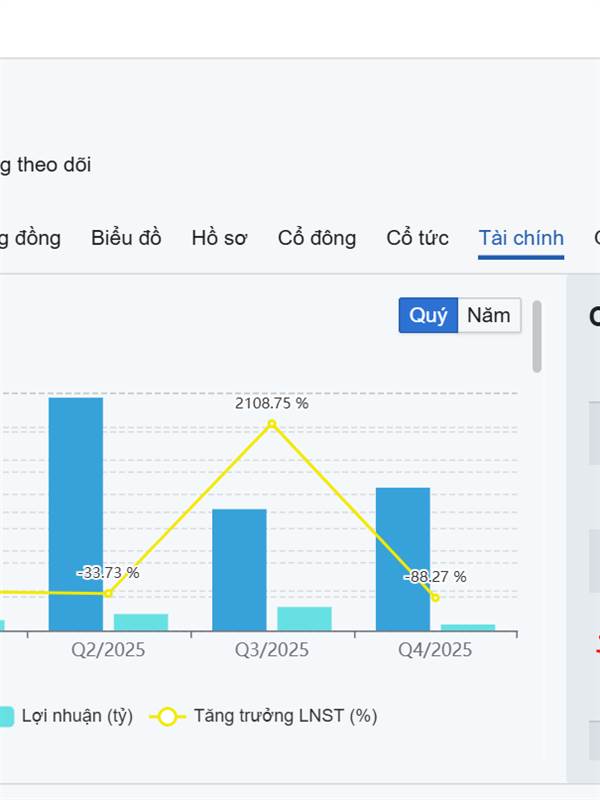Image resolution: width=600 pixels, height=800 pixels.
Task: Toggle the Tăng trưởng LNST (%) legend label
Action: [x=285, y=716]
